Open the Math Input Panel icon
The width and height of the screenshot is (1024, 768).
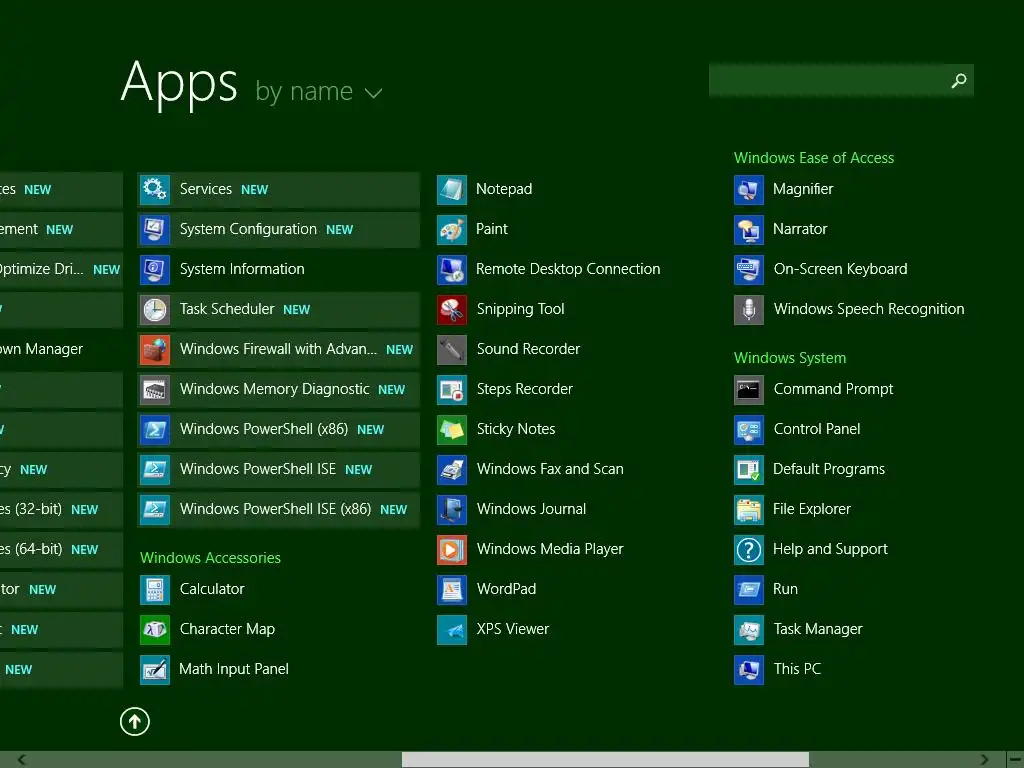tap(155, 669)
